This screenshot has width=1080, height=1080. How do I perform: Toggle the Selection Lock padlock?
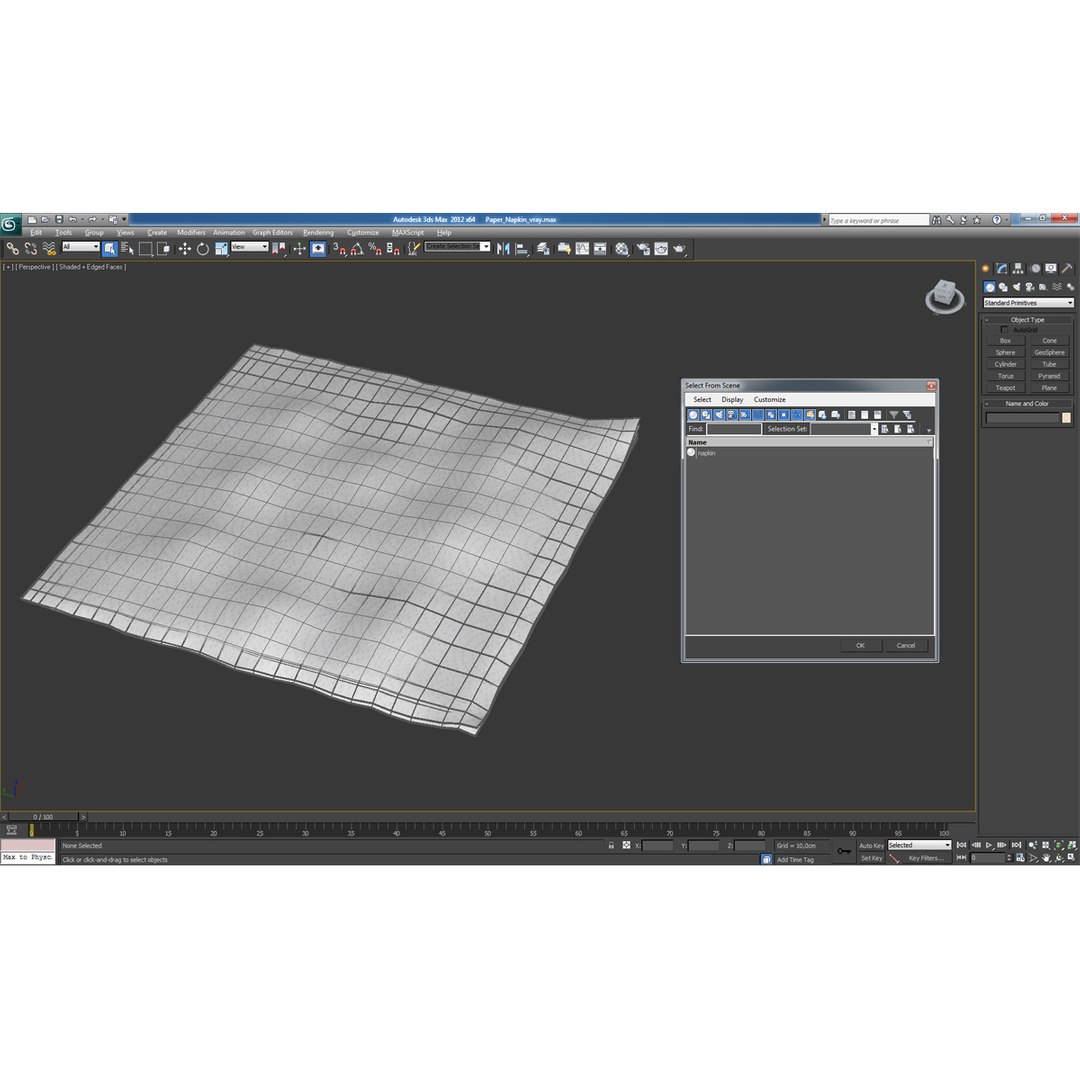(x=611, y=845)
